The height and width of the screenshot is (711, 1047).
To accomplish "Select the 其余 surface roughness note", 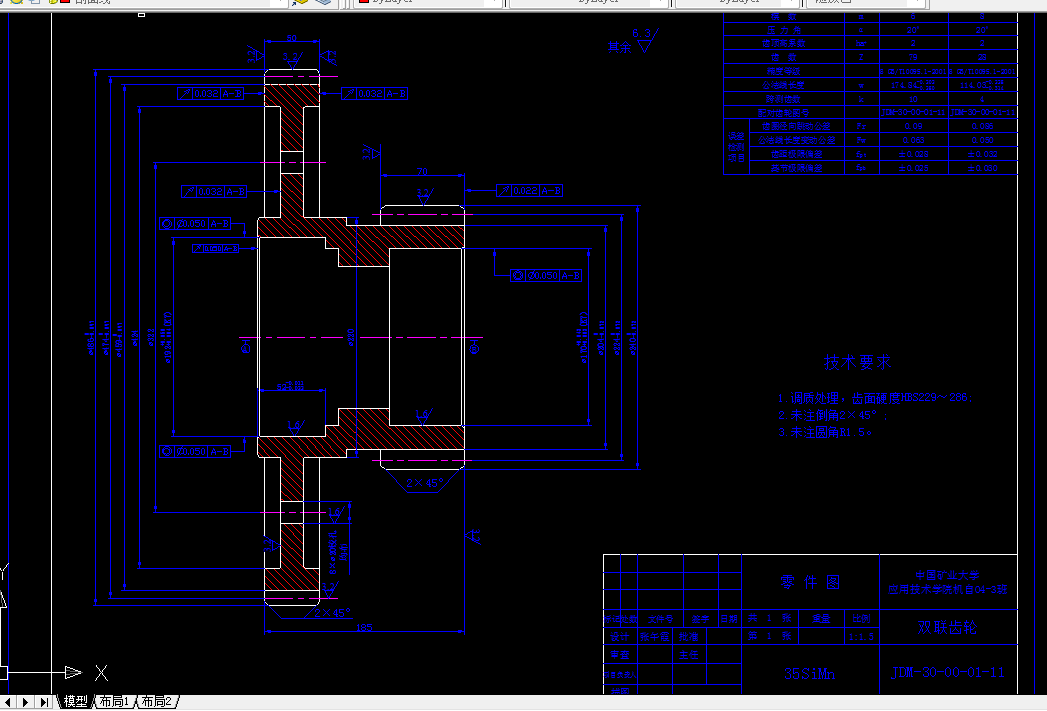I will (619, 47).
